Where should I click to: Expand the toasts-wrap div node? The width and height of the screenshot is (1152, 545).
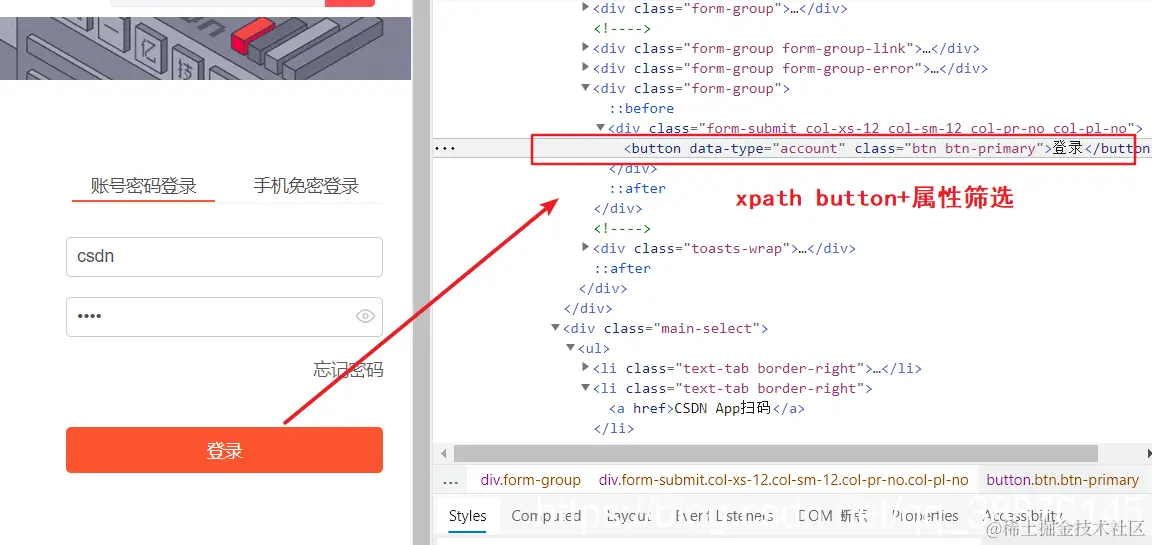[586, 248]
